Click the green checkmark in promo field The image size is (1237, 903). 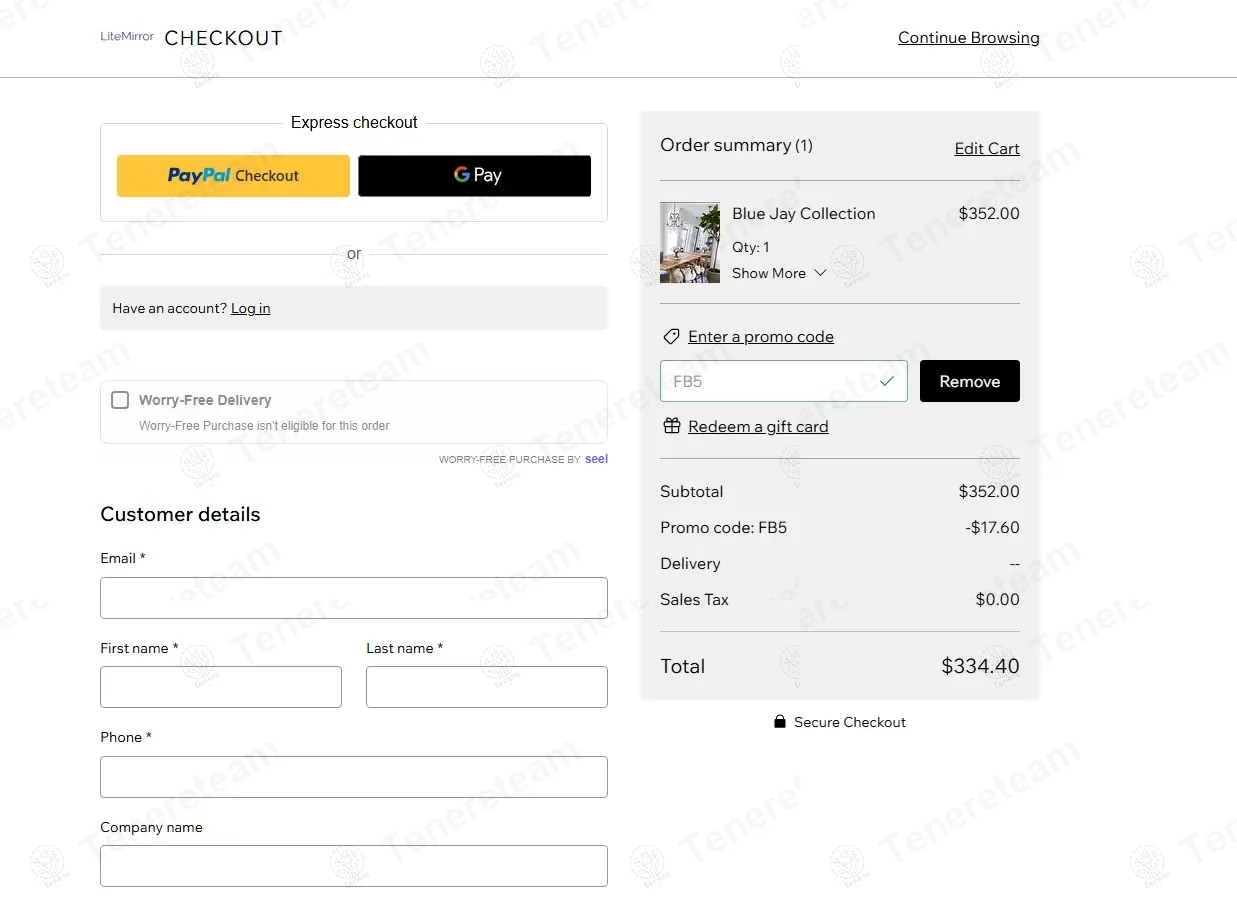tap(886, 381)
